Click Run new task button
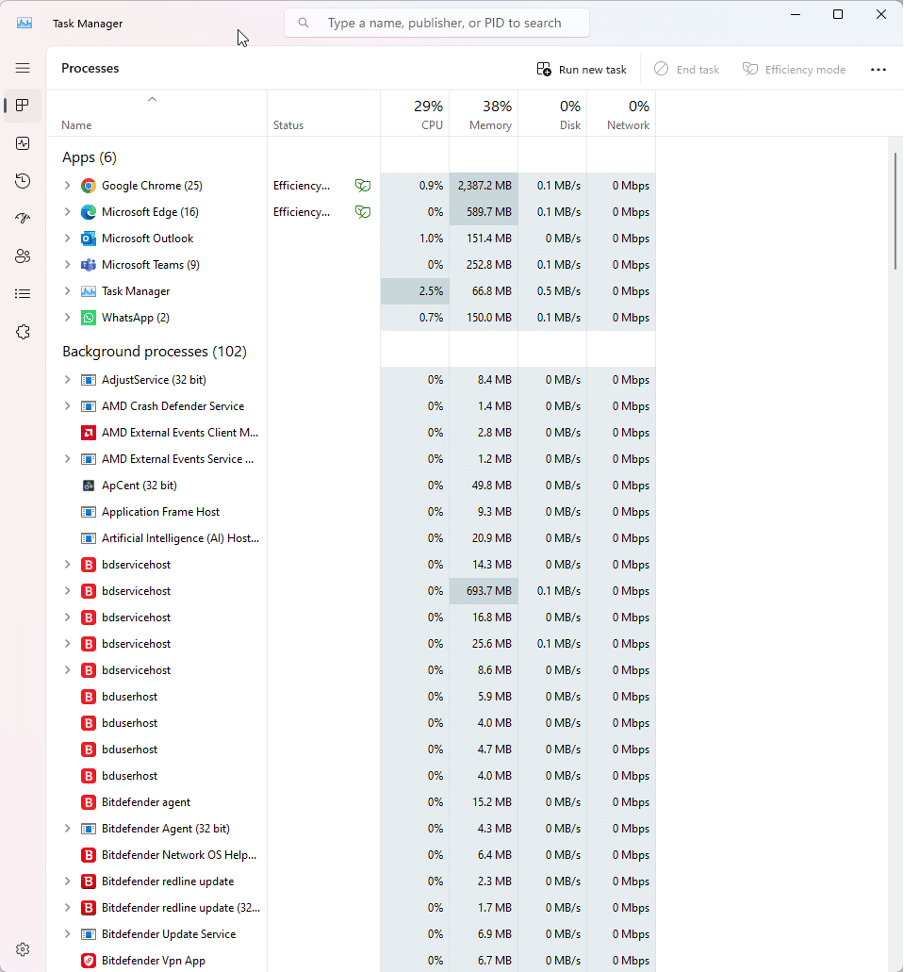This screenshot has height=972, width=904. pos(582,69)
